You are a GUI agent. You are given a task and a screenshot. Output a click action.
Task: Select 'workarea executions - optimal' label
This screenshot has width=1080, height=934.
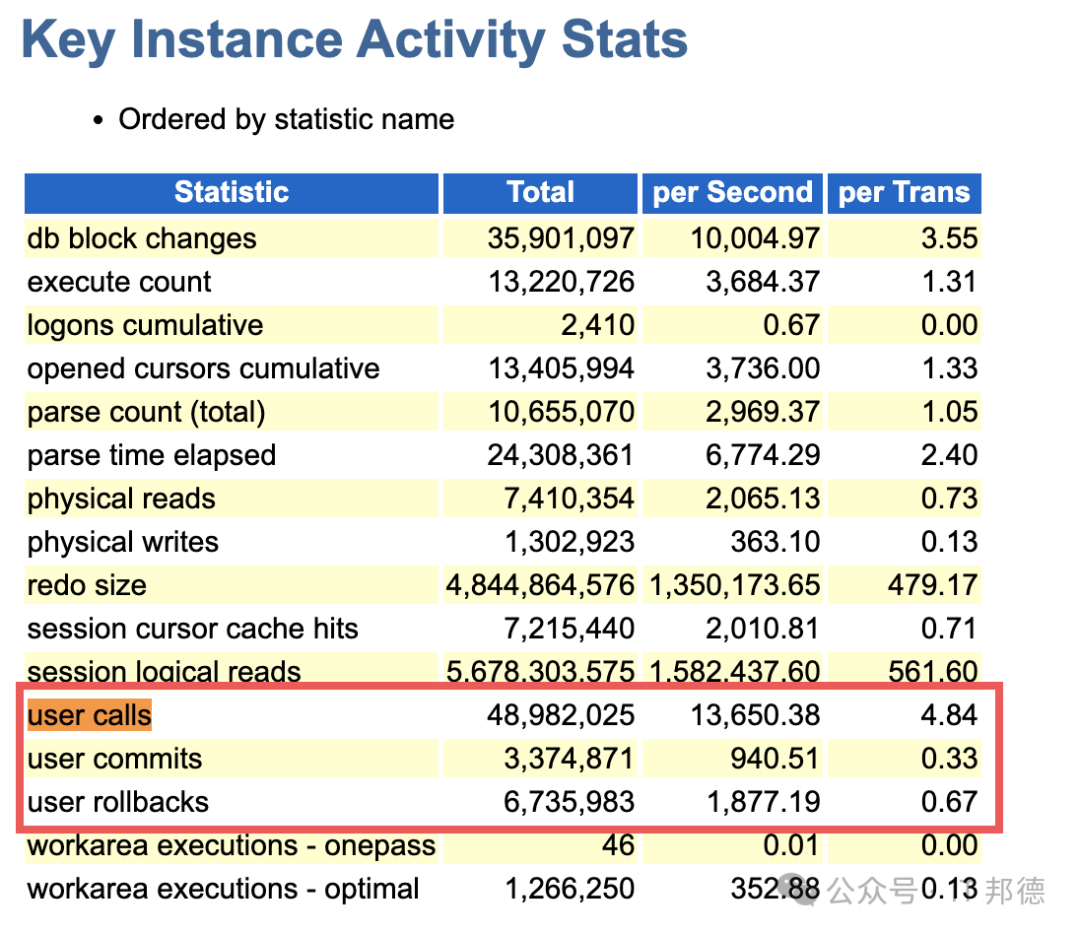(x=223, y=889)
